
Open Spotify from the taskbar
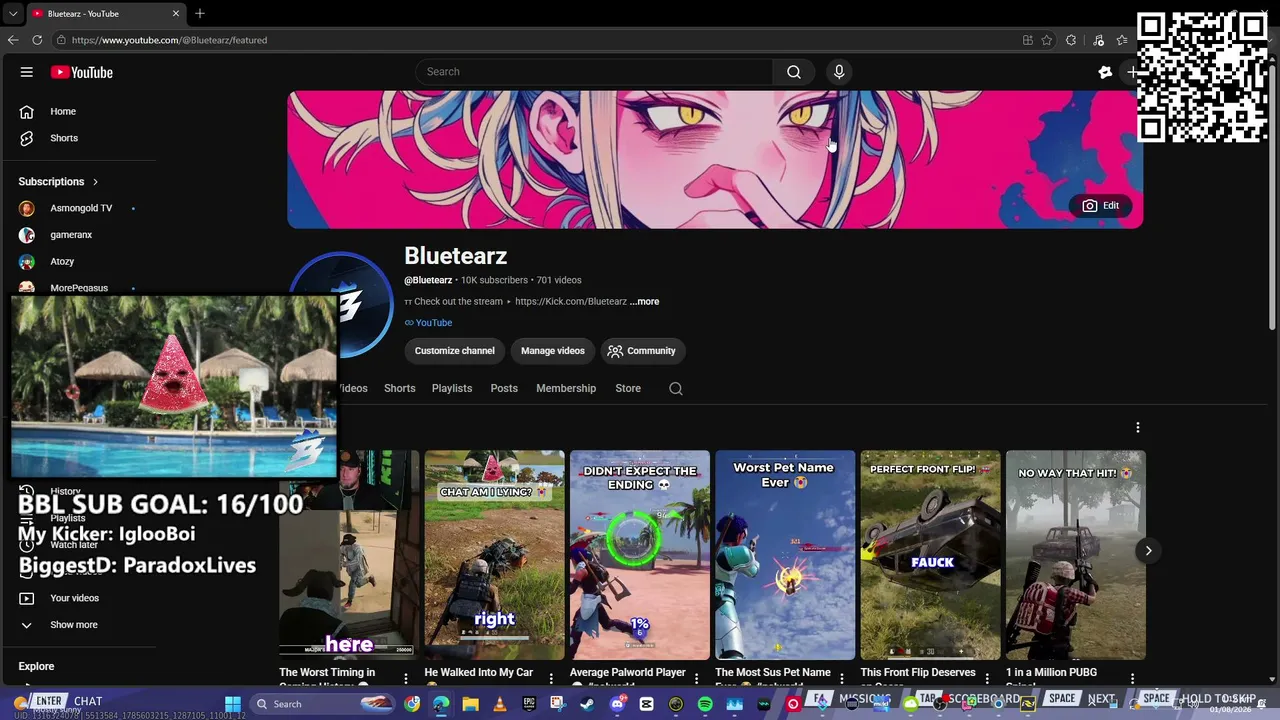pyautogui.click(x=705, y=704)
